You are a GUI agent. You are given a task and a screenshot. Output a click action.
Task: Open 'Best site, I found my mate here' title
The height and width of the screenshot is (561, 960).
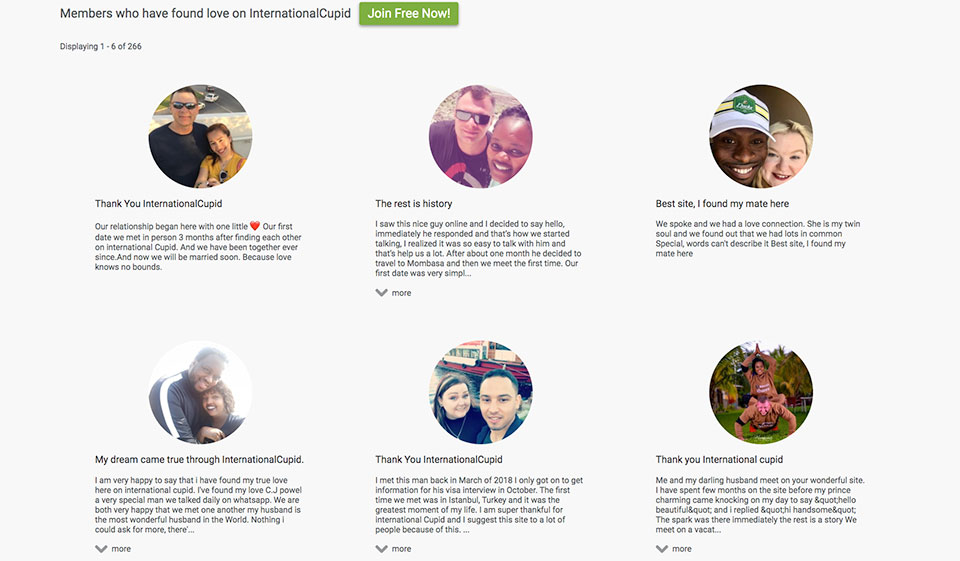(722, 204)
